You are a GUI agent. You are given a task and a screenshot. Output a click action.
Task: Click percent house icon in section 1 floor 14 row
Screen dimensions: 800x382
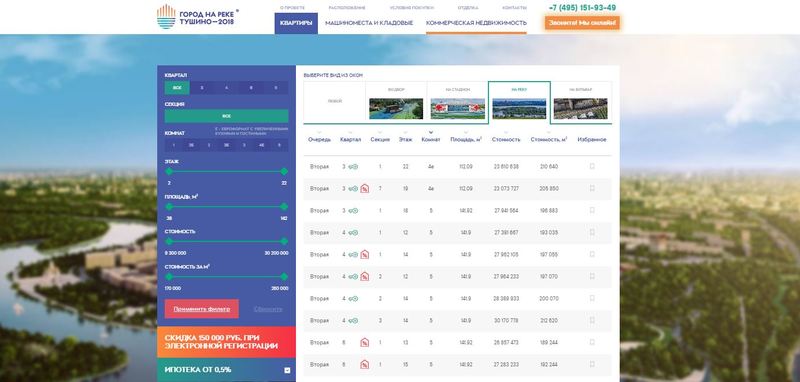(364, 254)
